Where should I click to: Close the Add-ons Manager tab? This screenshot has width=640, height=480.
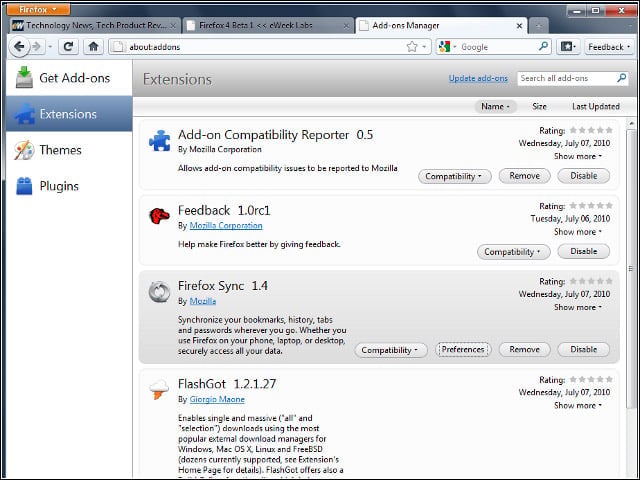(x=519, y=26)
